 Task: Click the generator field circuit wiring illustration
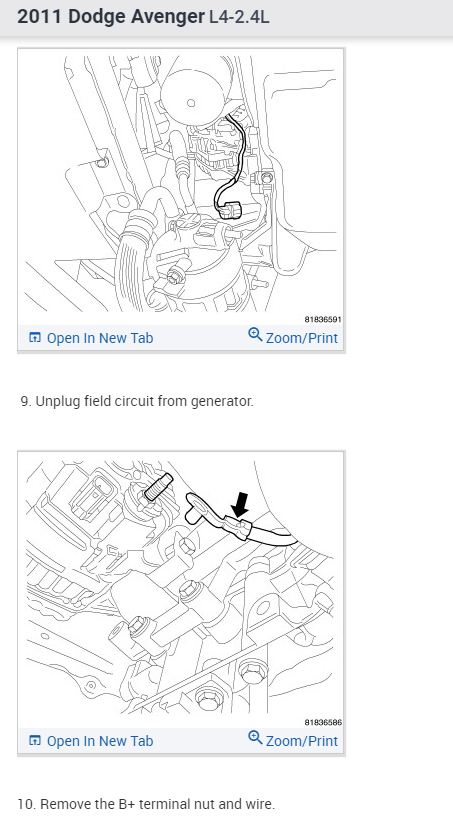[181, 185]
